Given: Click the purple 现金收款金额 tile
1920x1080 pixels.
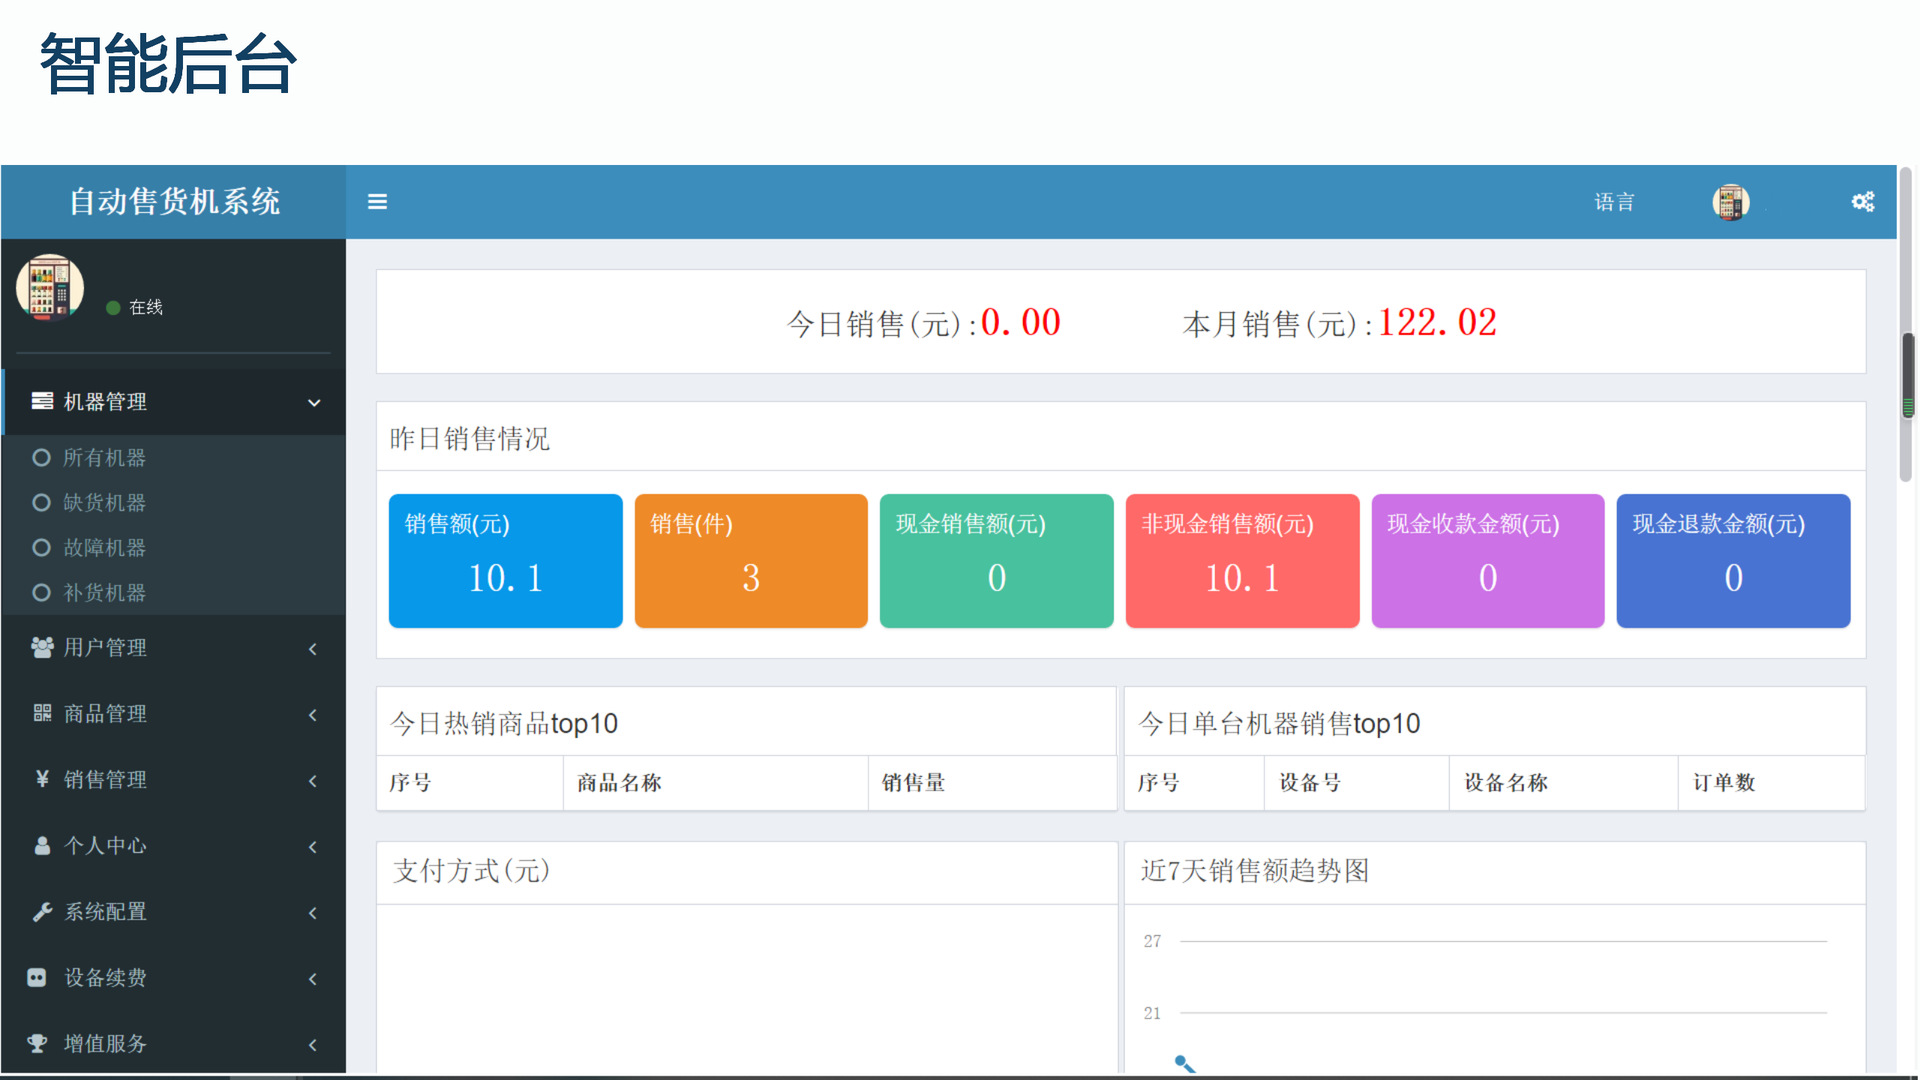Looking at the screenshot, I should point(1487,560).
